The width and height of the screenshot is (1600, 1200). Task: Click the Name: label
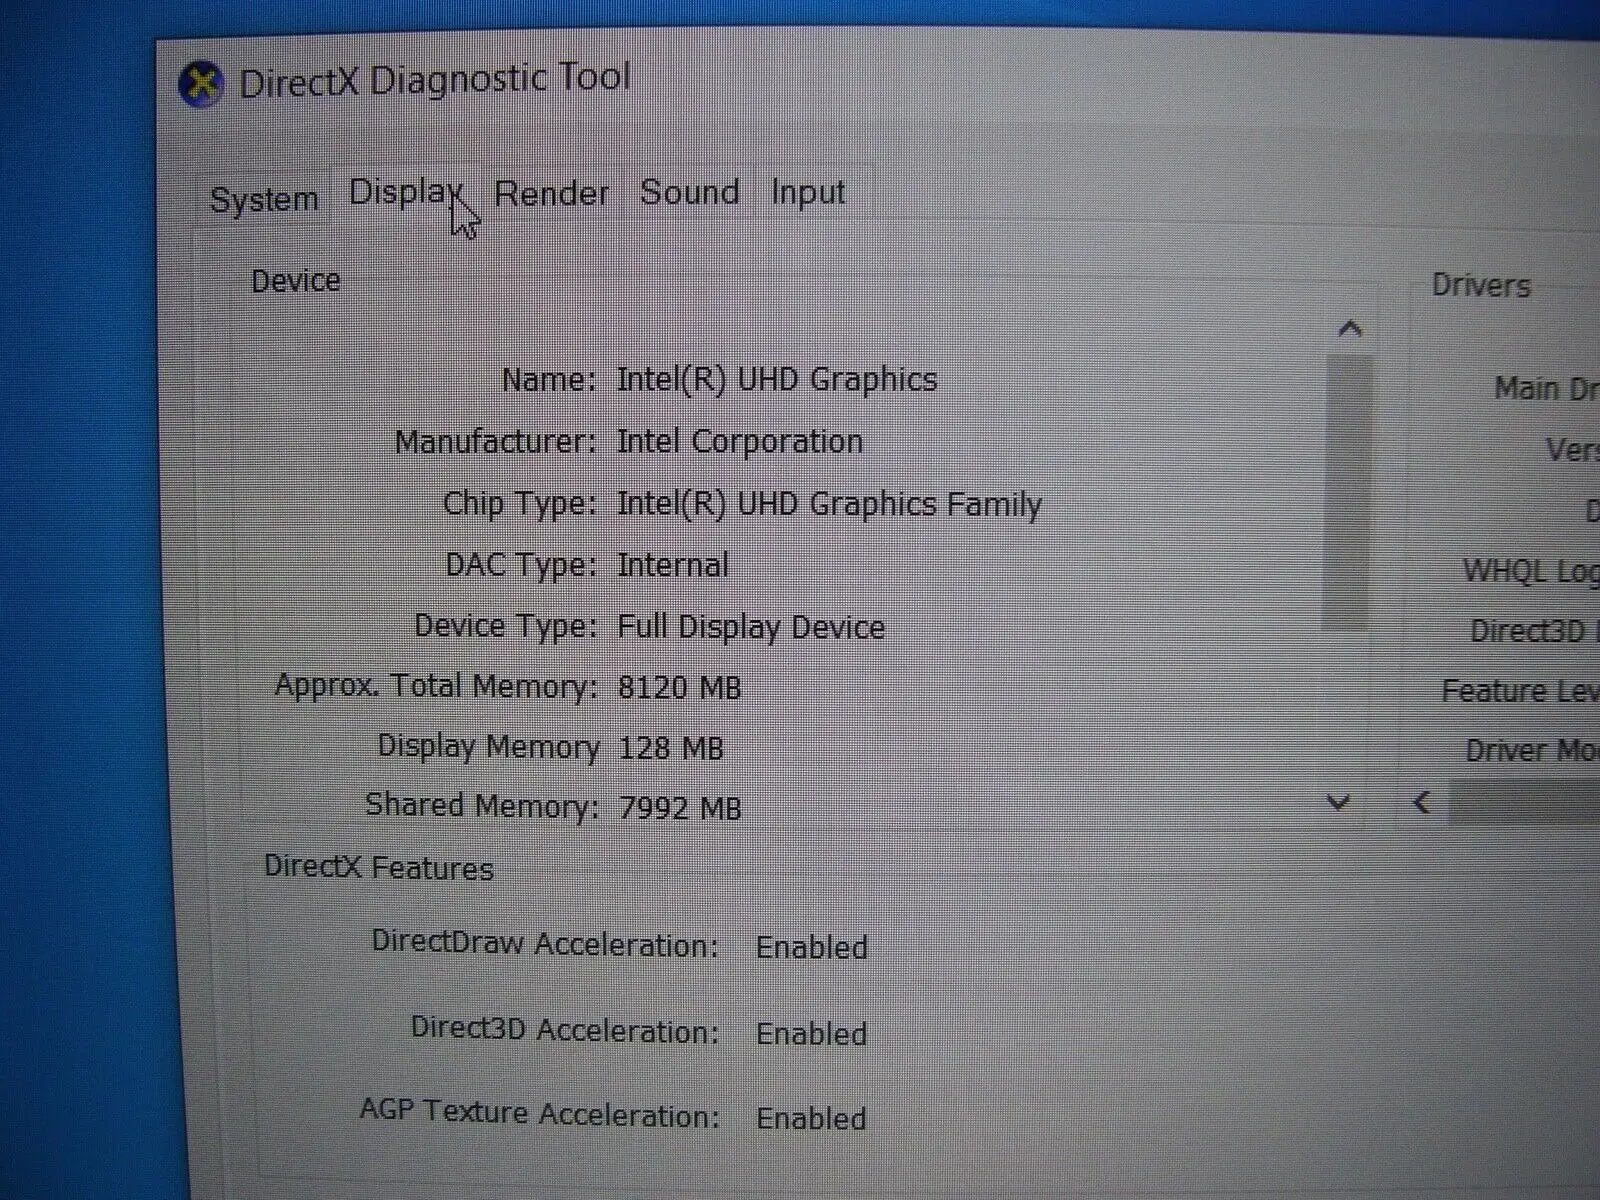pyautogui.click(x=549, y=380)
